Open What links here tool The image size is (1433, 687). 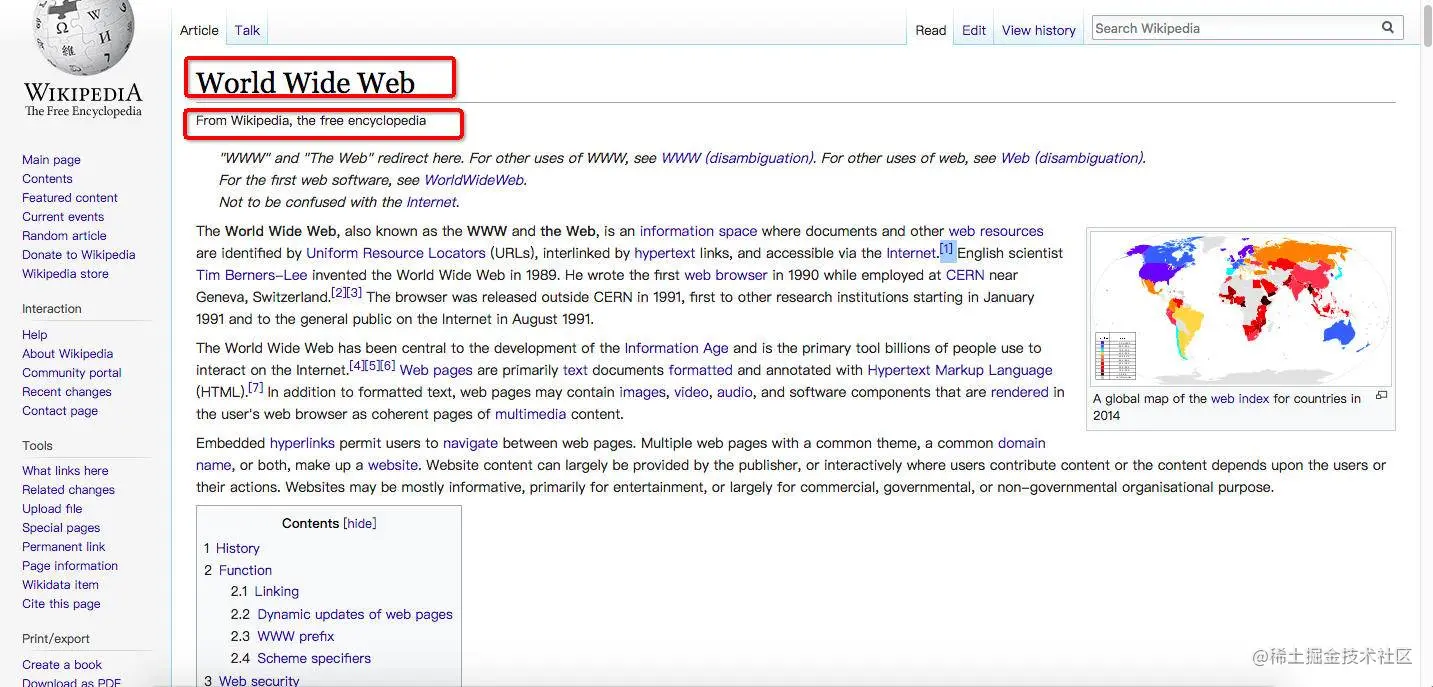click(65, 471)
